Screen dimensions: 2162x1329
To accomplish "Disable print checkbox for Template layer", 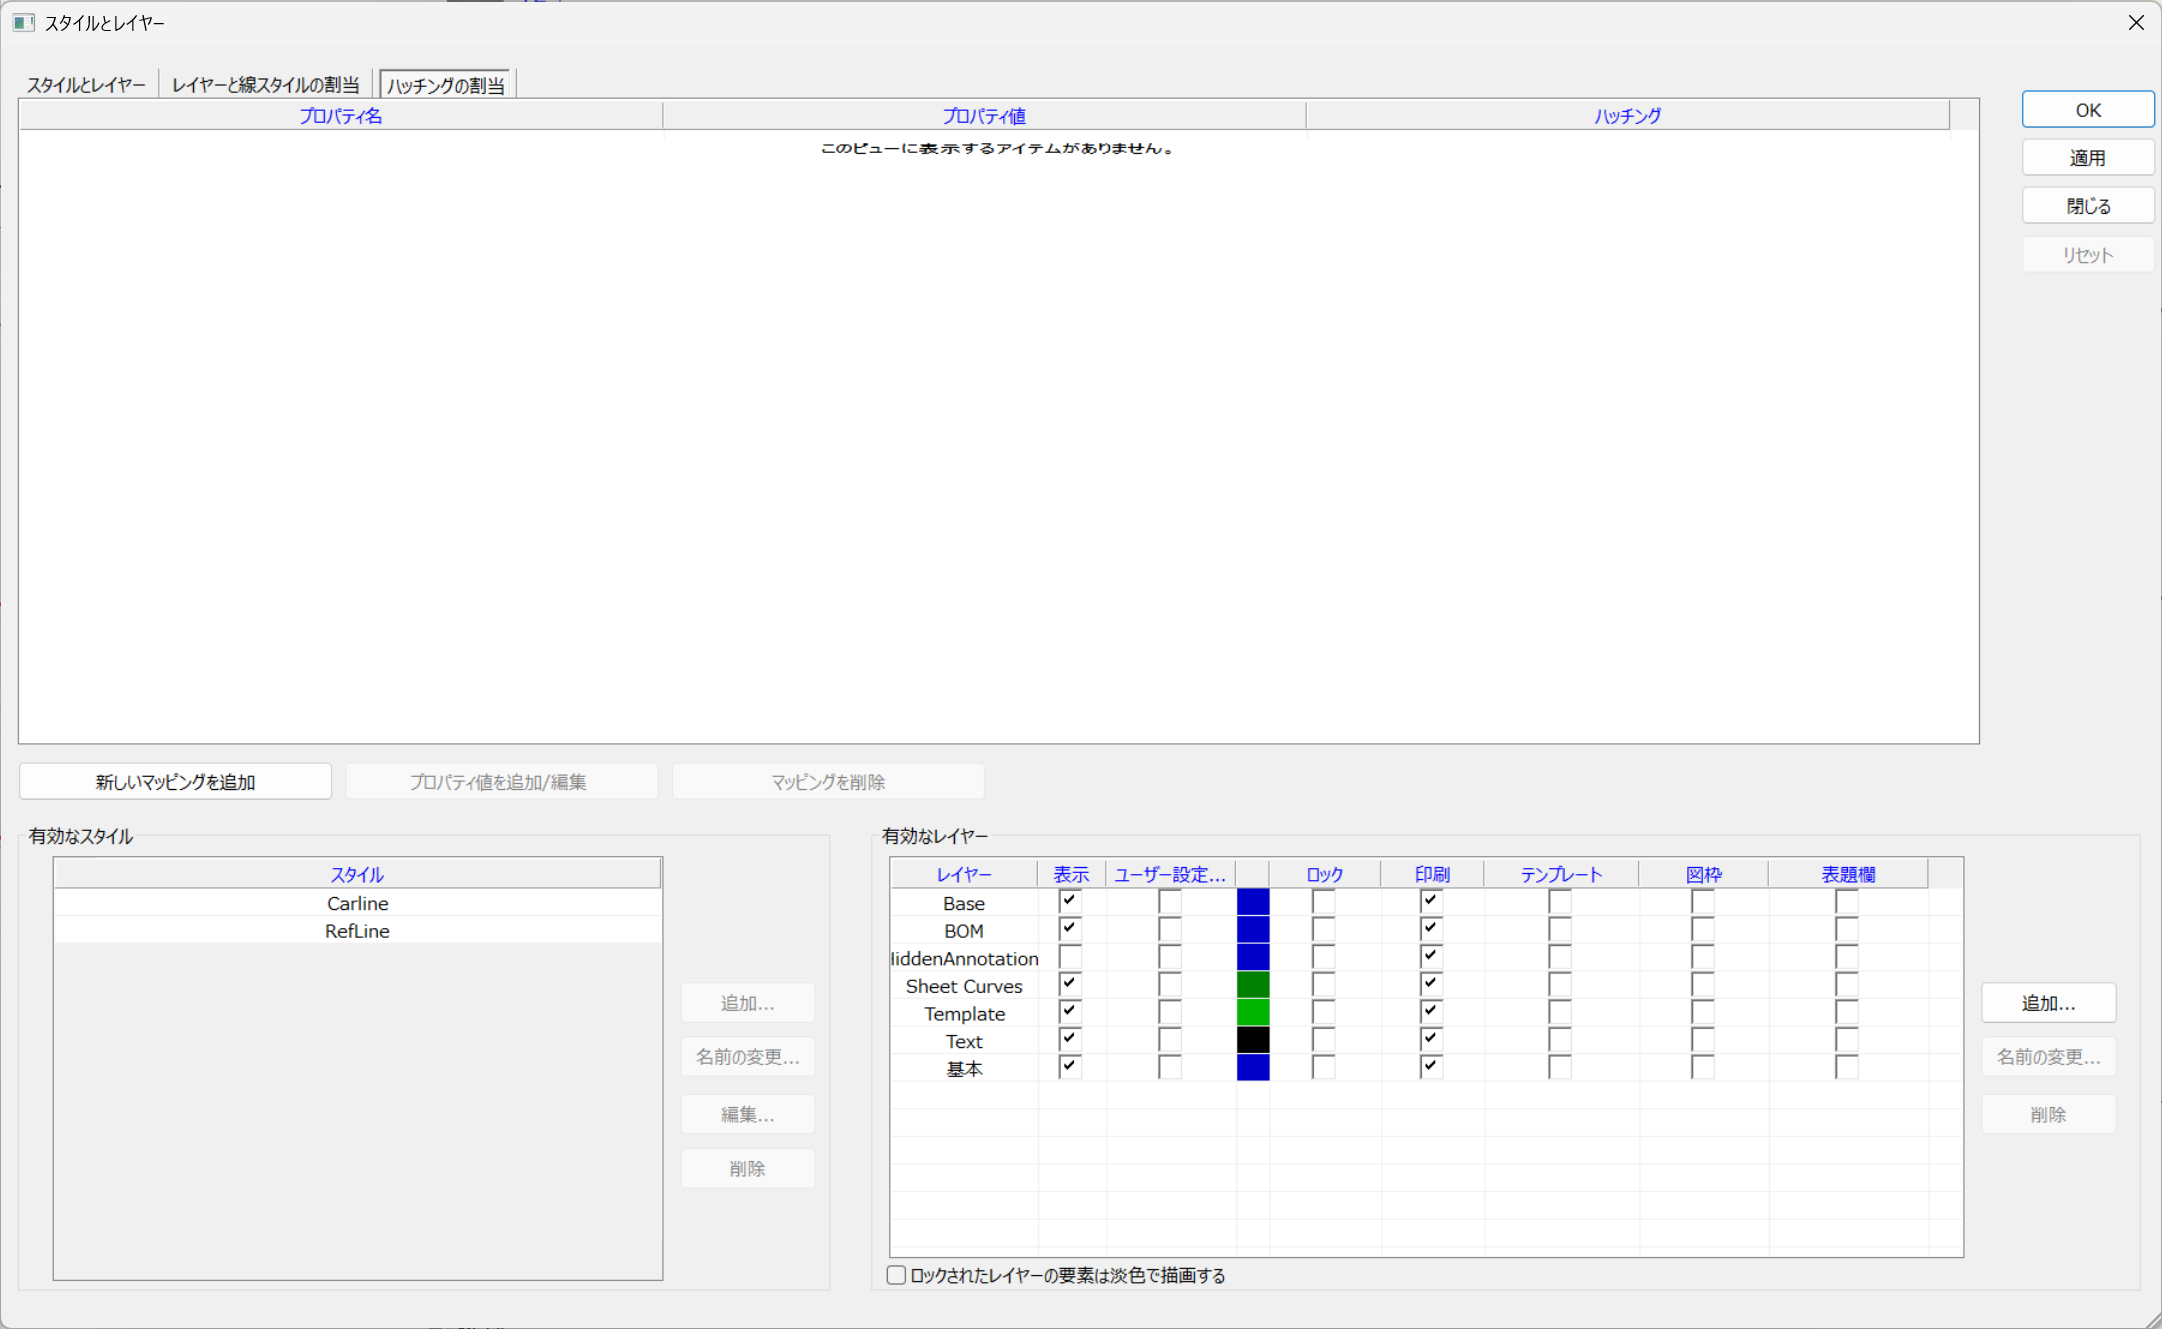I will (x=1430, y=1012).
